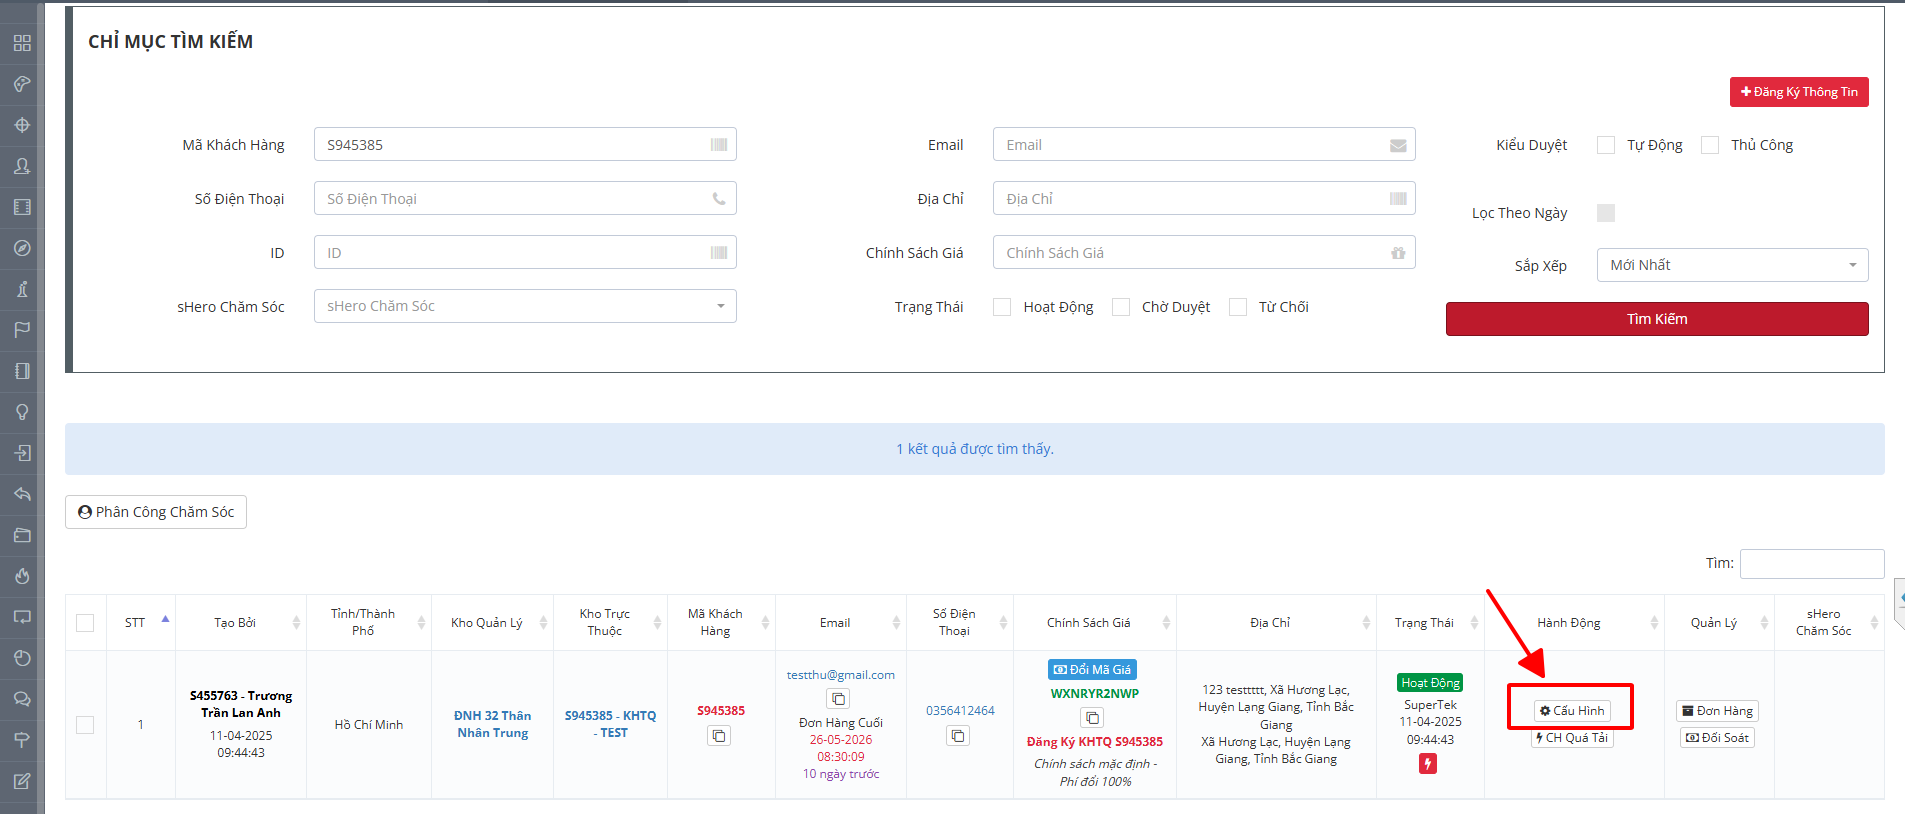Viewport: 1905px width, 814px height.
Task: Sort table by Mã Khách Hàng column
Action: [721, 623]
